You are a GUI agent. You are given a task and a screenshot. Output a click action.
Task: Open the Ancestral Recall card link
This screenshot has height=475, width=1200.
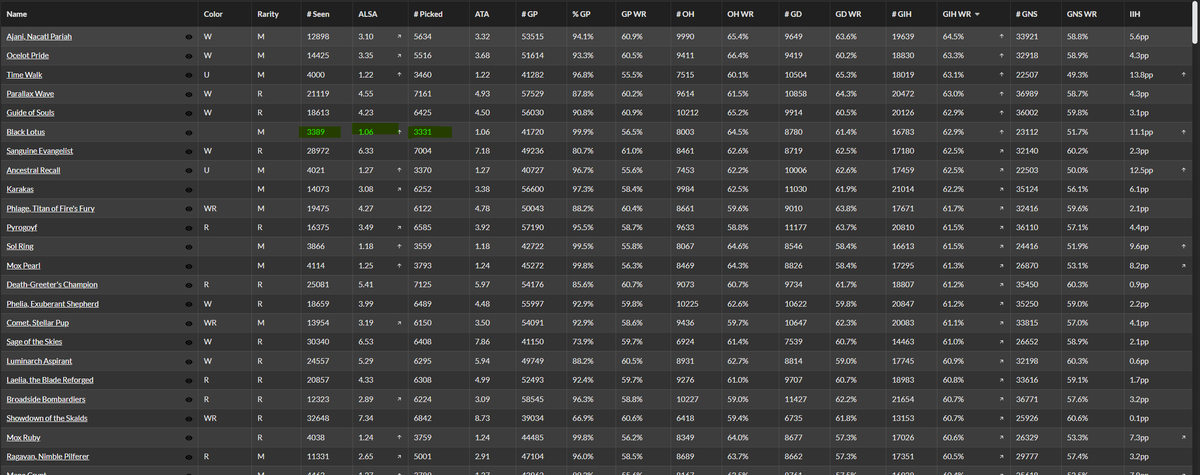(33, 170)
